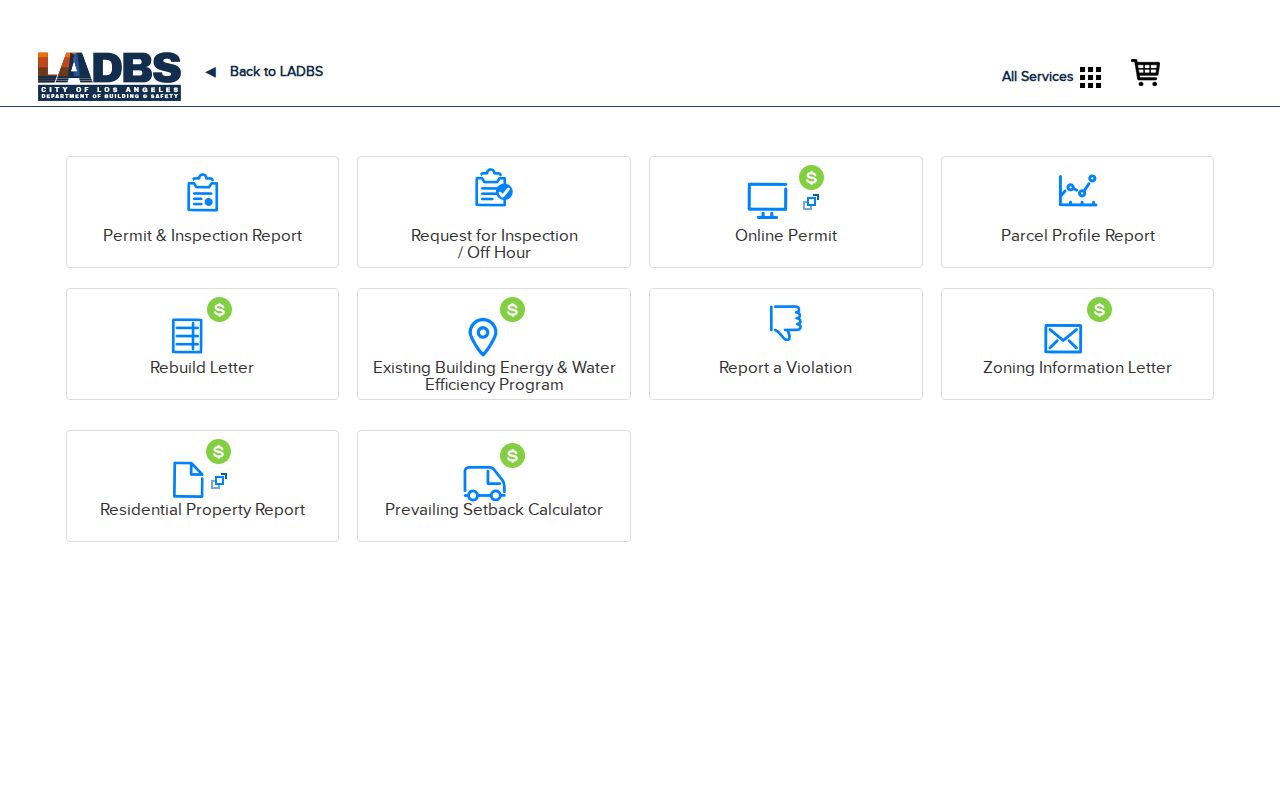1280x800 pixels.
Task: Open Existing Building Energy & Water Efficiency Program label
Action: pyautogui.click(x=494, y=376)
